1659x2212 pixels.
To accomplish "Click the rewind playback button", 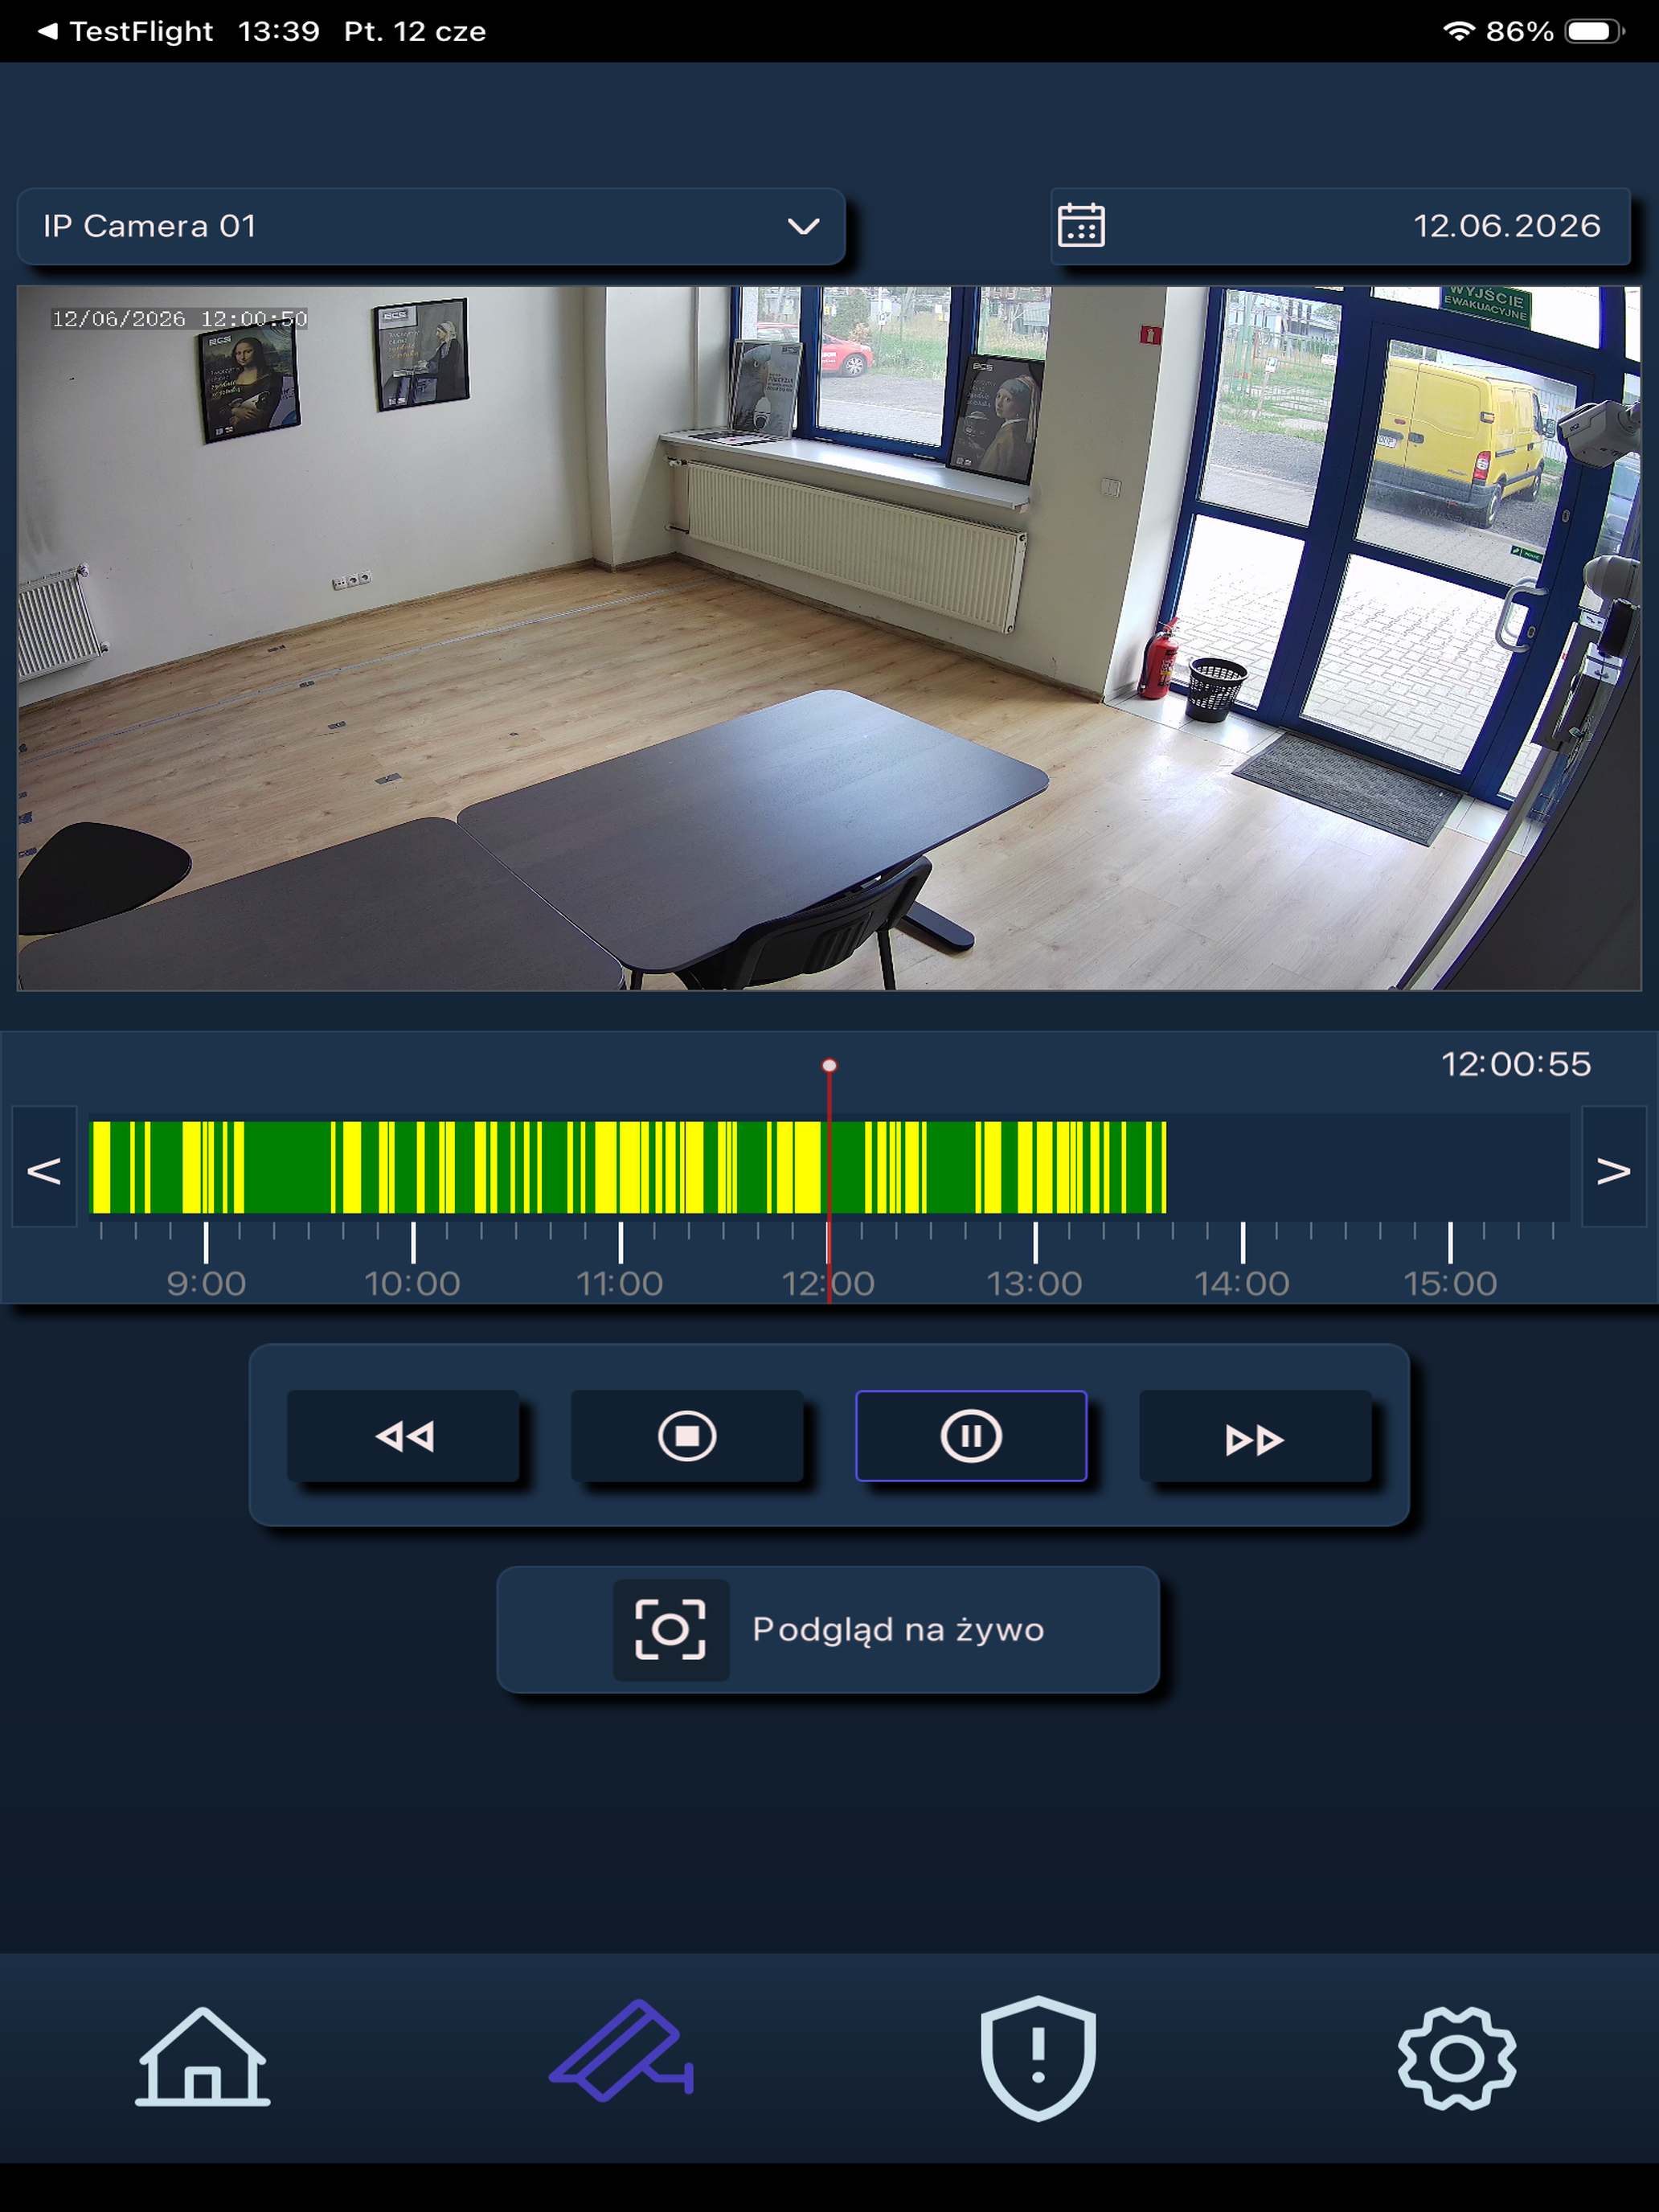I will click(x=404, y=1436).
